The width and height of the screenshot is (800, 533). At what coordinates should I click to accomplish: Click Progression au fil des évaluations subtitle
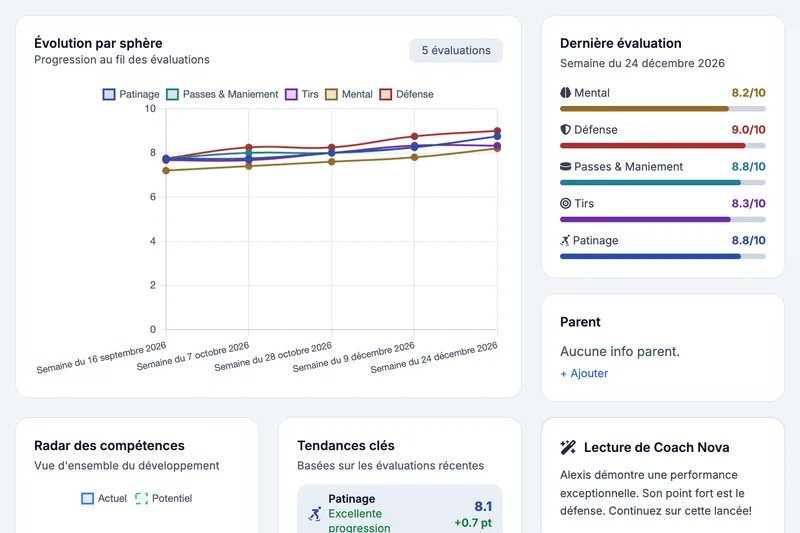pyautogui.click(x=122, y=60)
